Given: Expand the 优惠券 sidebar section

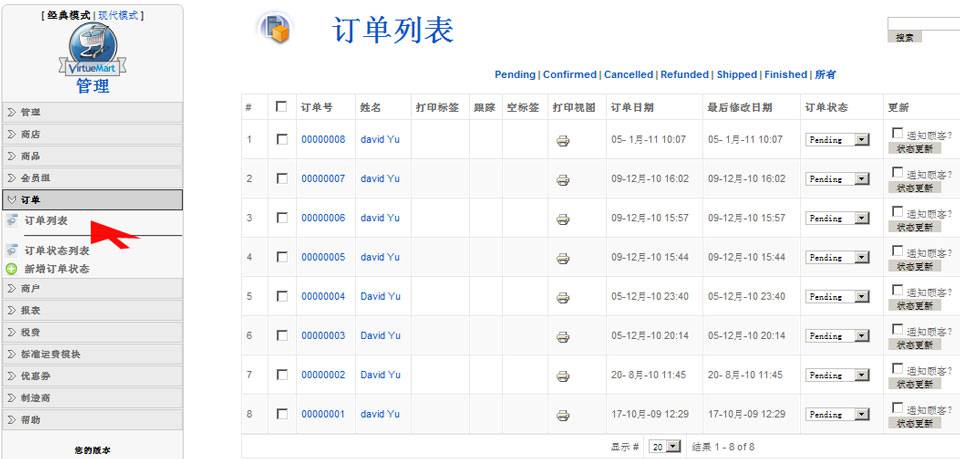Looking at the screenshot, I should (x=92, y=376).
